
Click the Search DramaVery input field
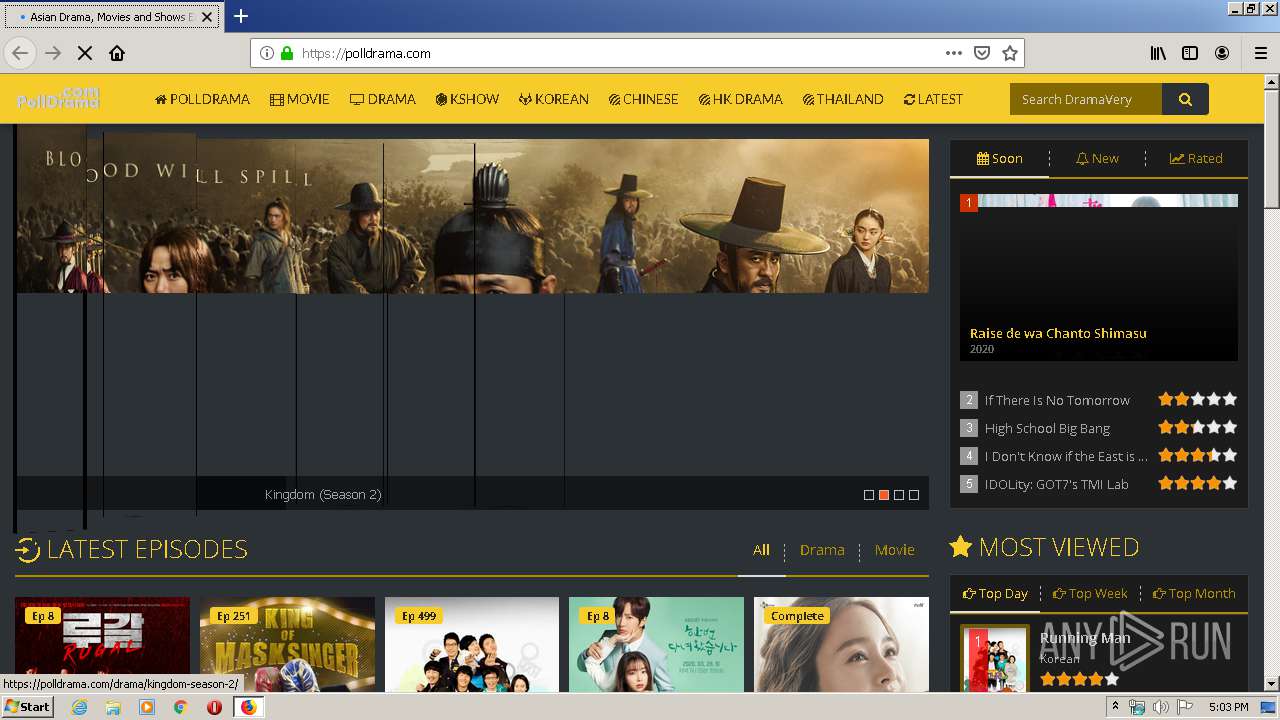click(1086, 99)
